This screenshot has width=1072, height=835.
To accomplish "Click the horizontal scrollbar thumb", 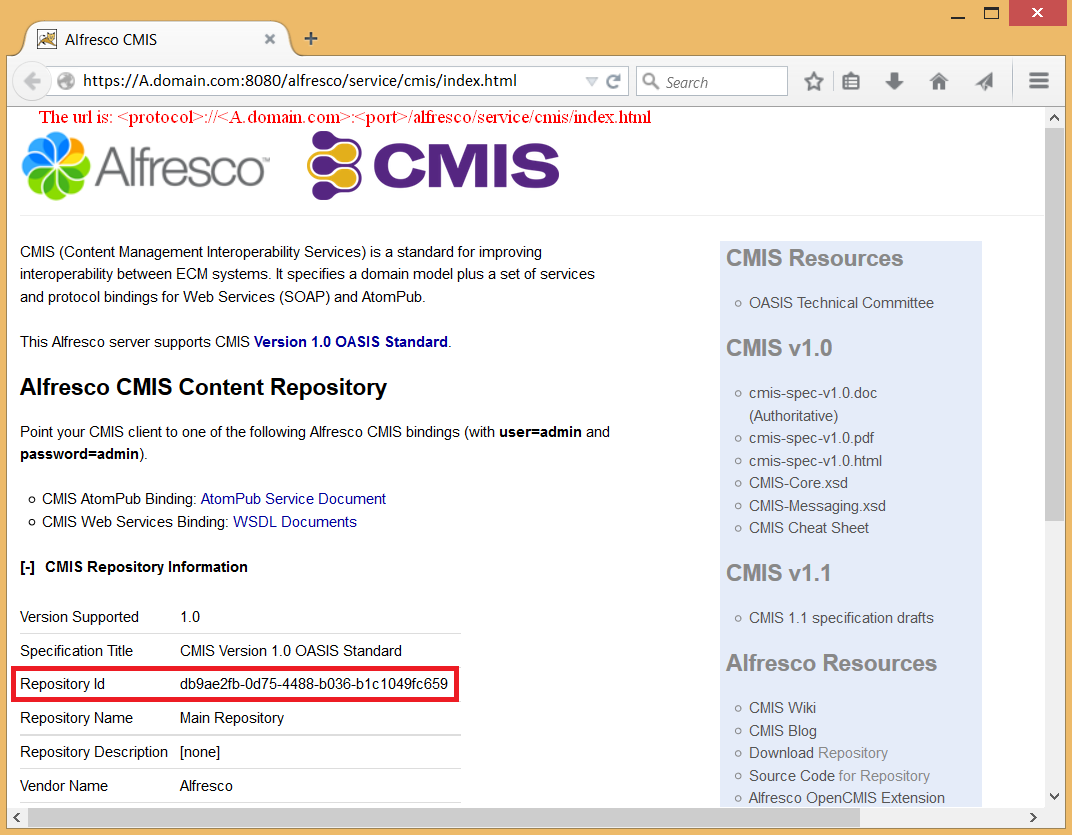I will pos(443,817).
